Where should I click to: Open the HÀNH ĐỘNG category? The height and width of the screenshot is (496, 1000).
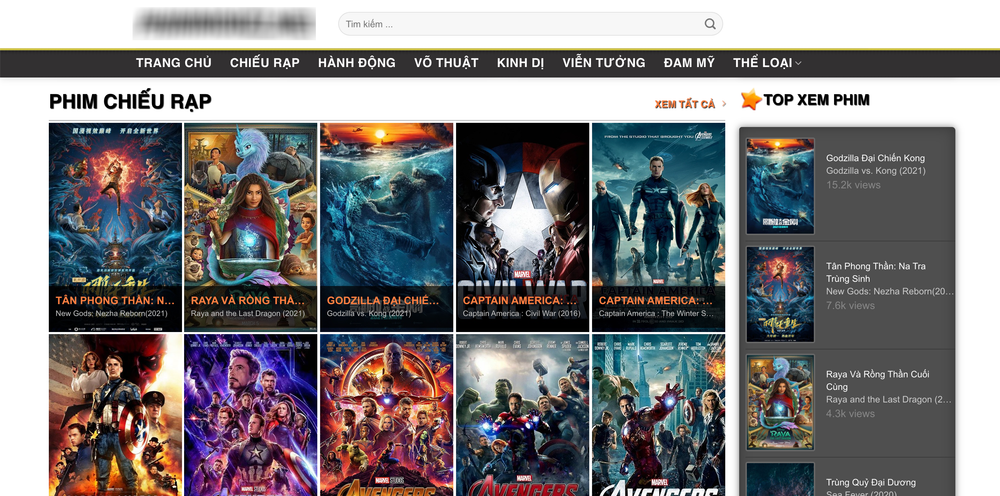point(357,62)
